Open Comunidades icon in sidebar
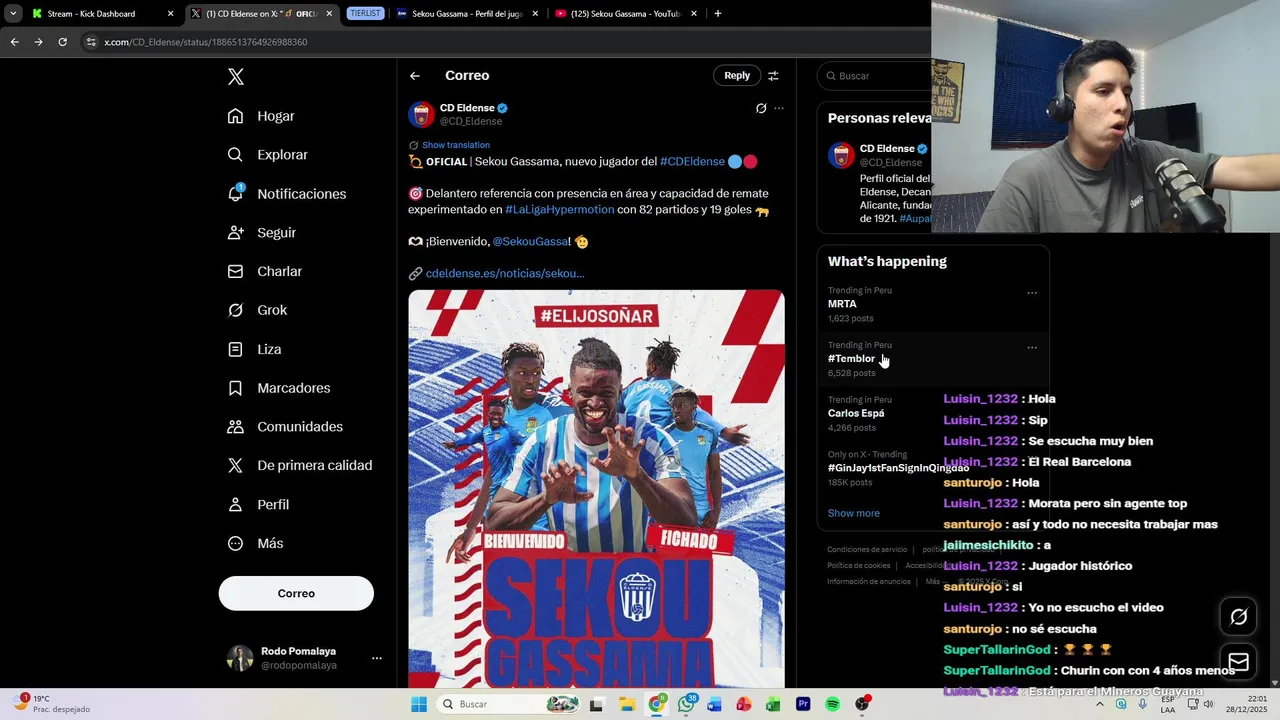 click(x=235, y=427)
